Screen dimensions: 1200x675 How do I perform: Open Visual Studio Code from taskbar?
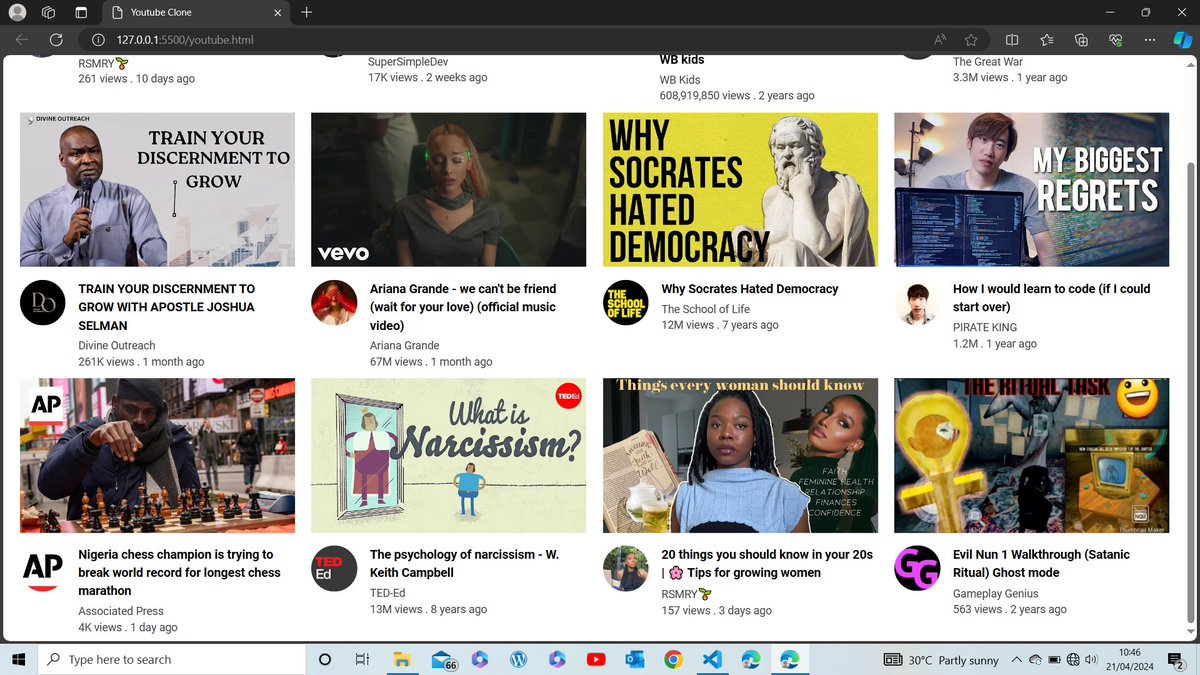[712, 660]
